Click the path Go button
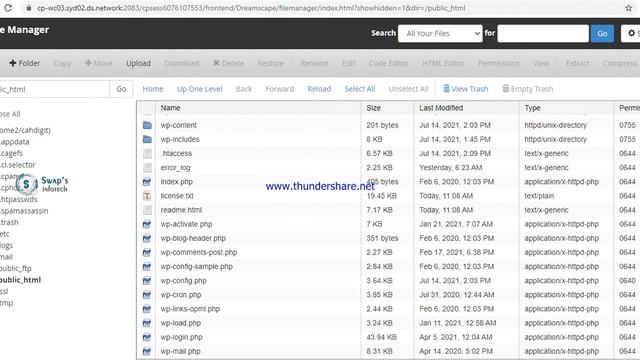The height and width of the screenshot is (360, 640). (121, 89)
